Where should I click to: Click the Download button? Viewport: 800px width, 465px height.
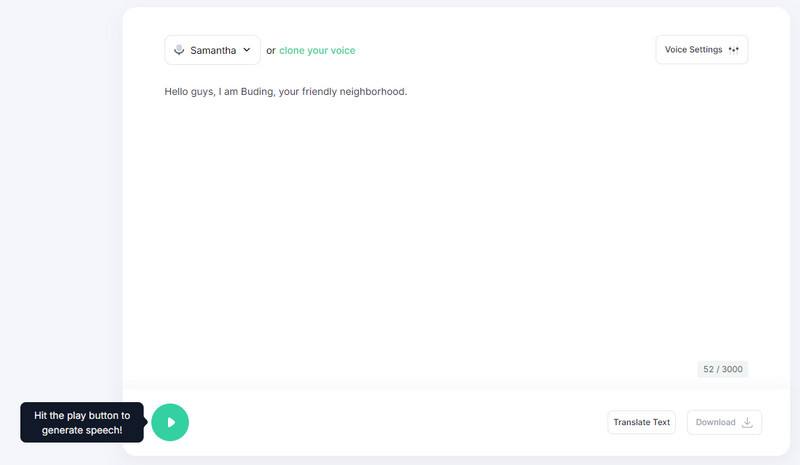(724, 422)
